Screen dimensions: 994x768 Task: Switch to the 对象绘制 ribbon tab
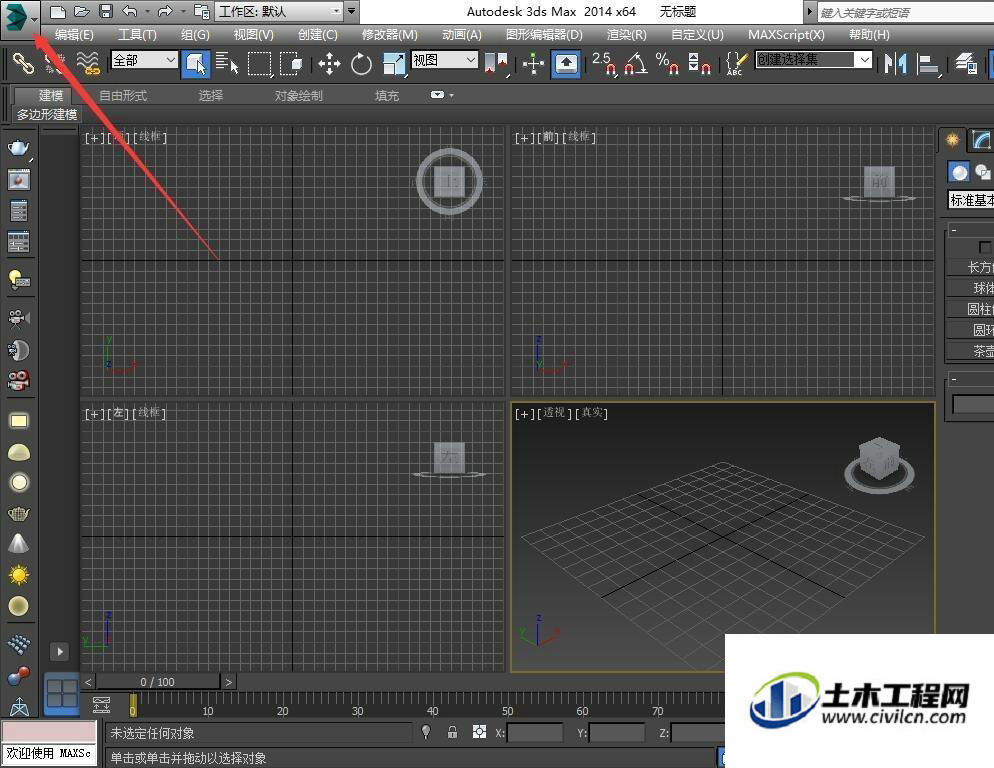pos(299,96)
